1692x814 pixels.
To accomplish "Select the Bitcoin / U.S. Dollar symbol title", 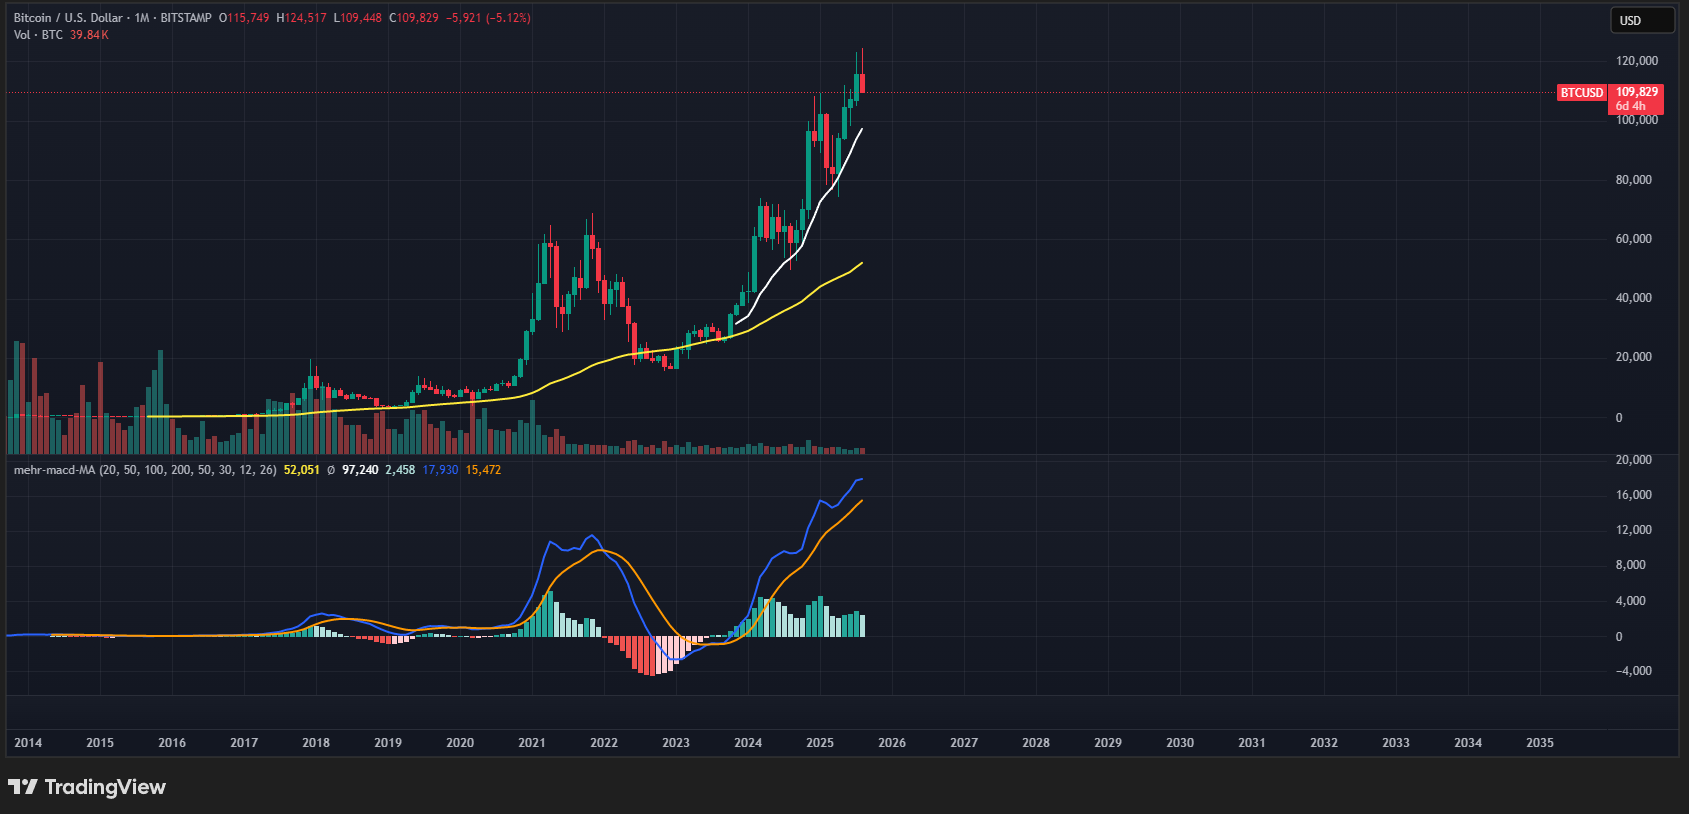I will (x=68, y=18).
